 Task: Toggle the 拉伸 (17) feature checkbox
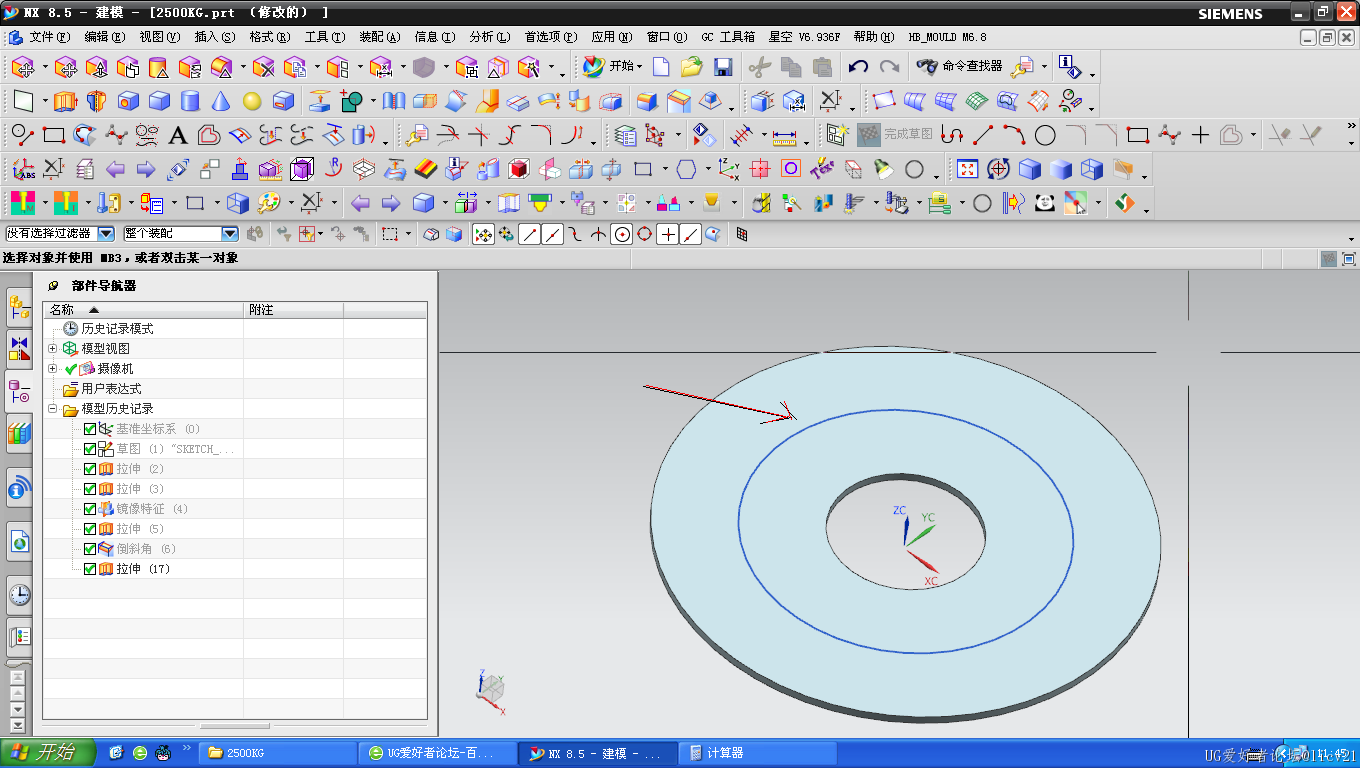coord(90,569)
